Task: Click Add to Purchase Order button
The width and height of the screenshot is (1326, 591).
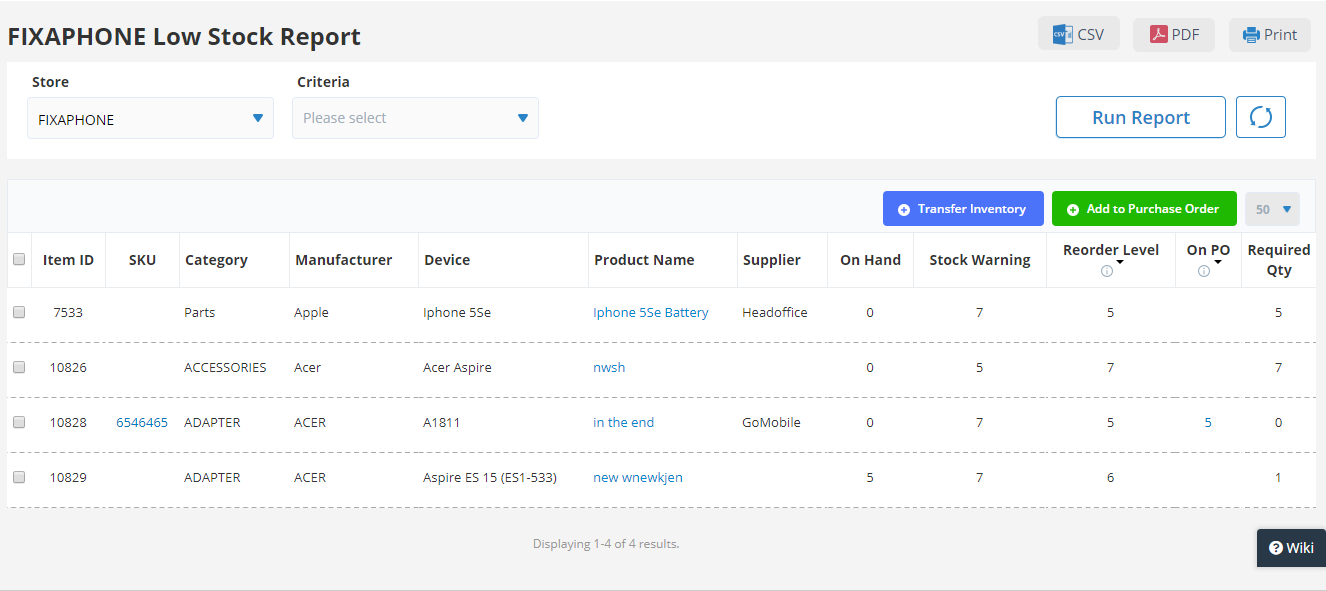Action: (x=1144, y=209)
